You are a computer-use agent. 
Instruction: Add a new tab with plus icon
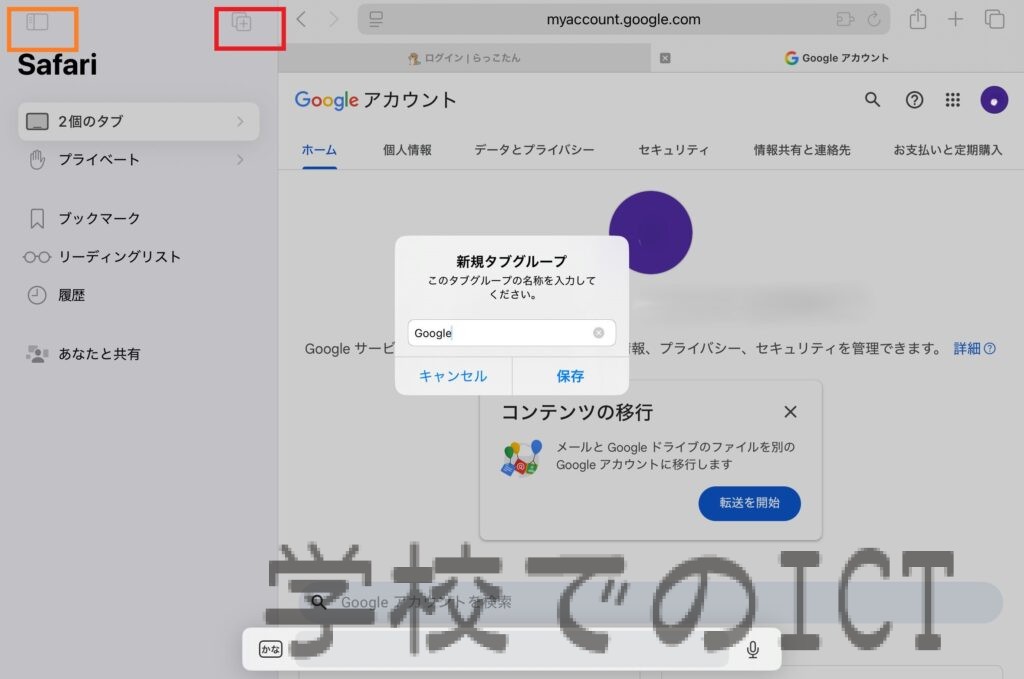(x=955, y=19)
